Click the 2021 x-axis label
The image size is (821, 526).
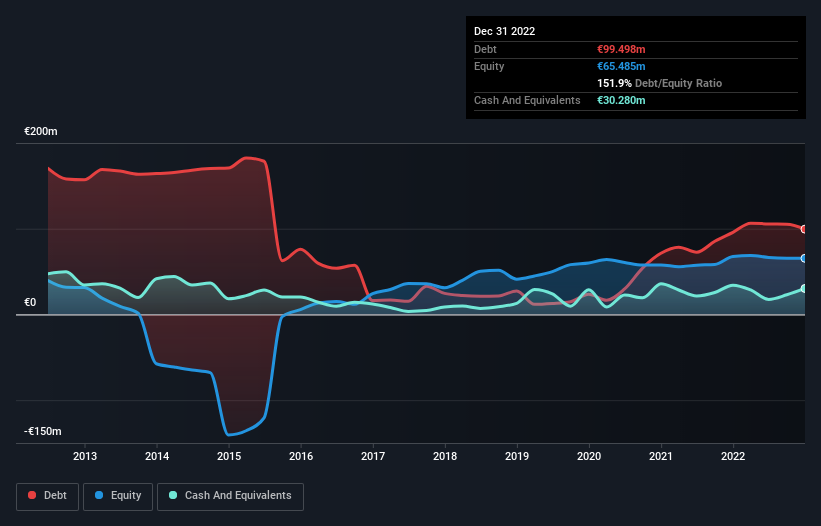(x=661, y=456)
